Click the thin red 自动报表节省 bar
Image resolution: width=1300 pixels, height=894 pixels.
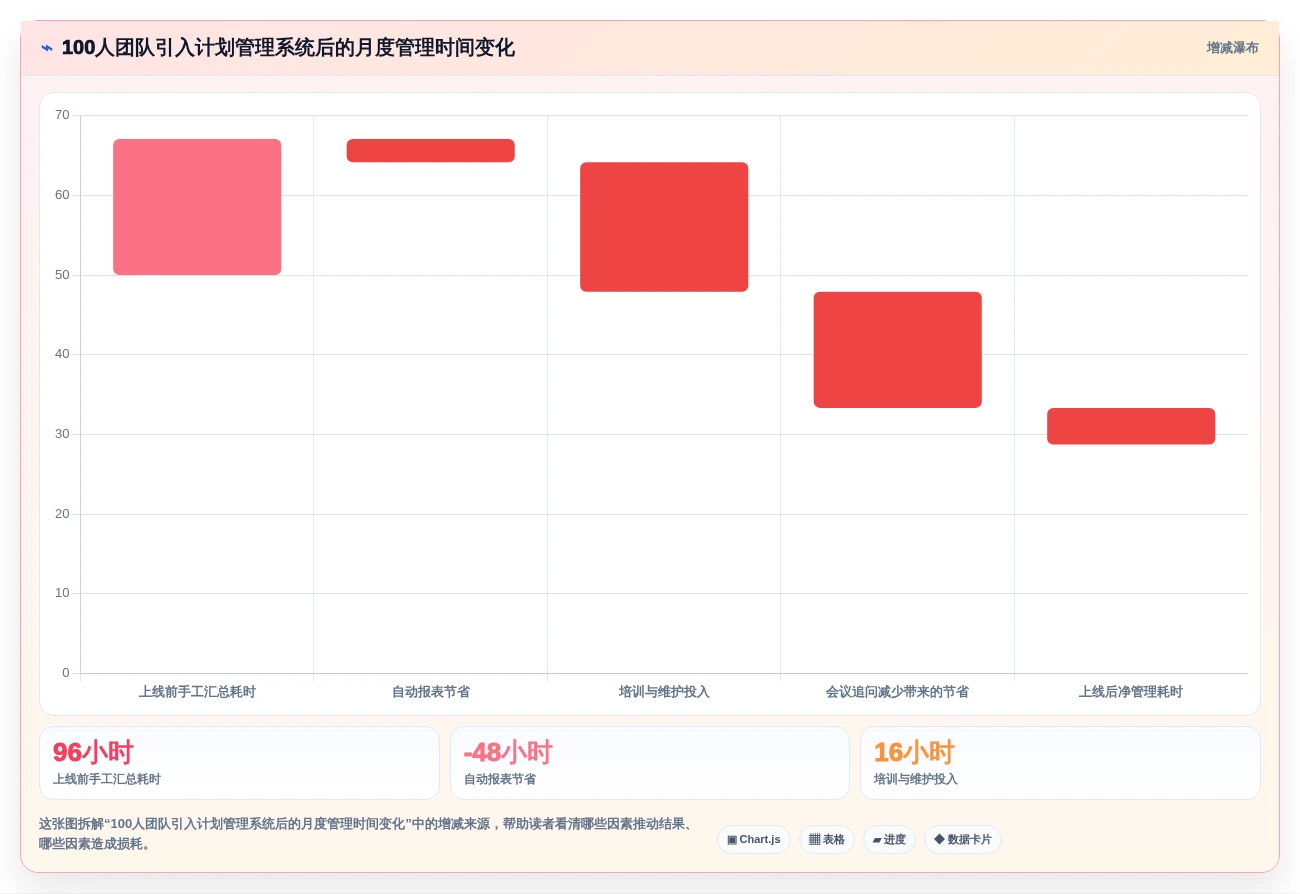tap(430, 150)
